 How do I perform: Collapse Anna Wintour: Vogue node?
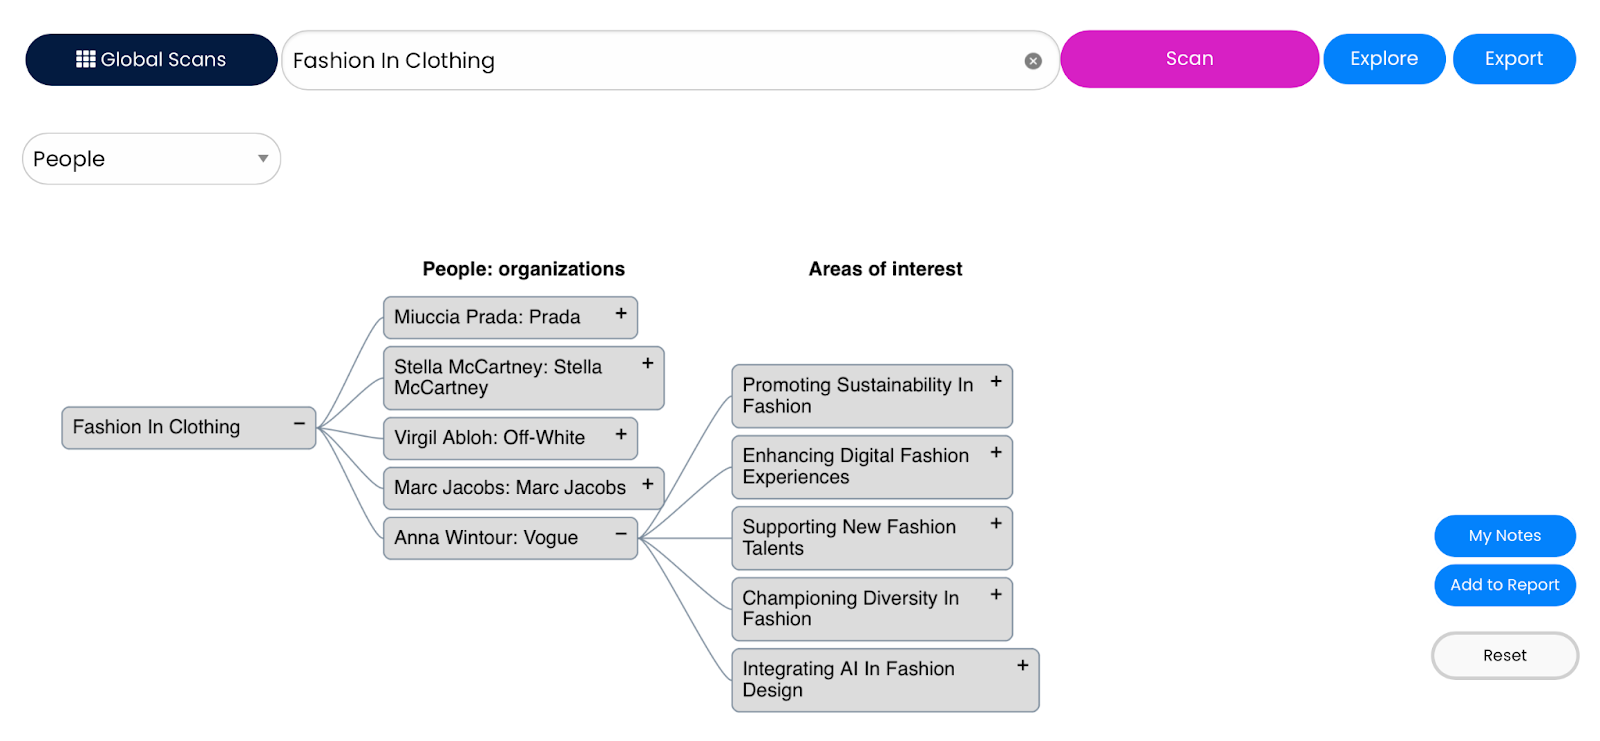coord(621,535)
